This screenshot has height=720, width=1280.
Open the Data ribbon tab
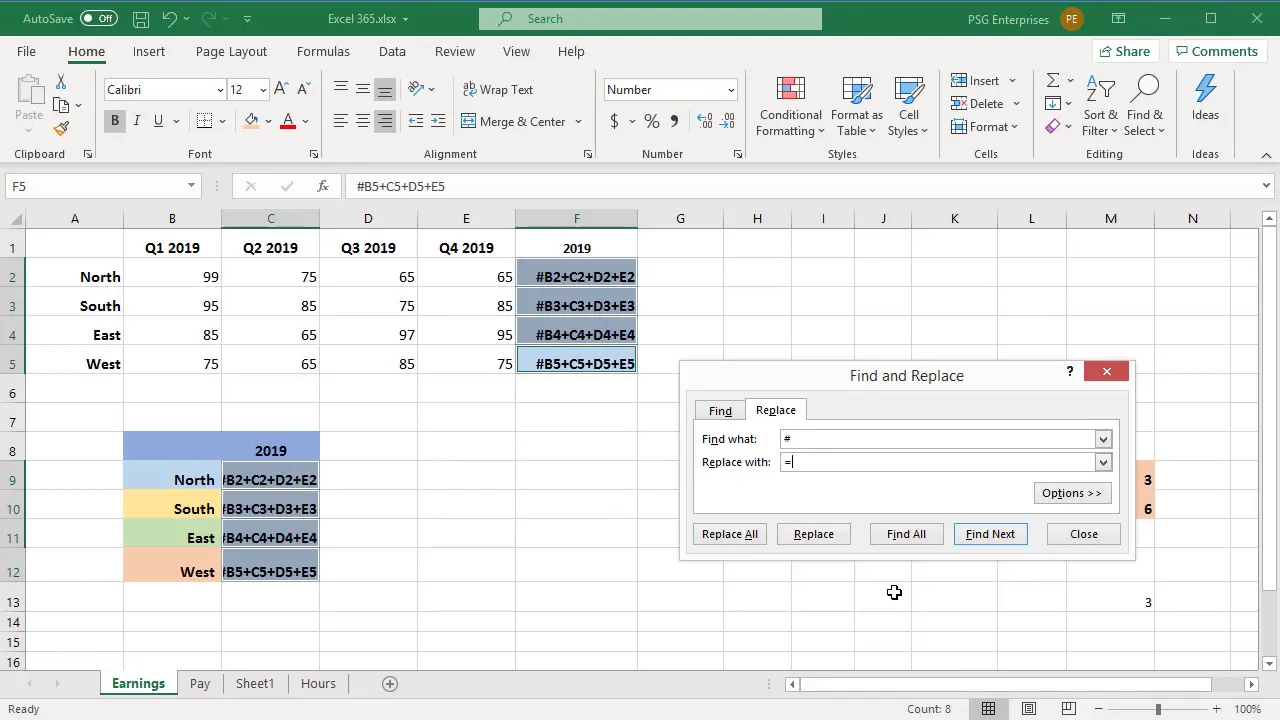pos(392,51)
